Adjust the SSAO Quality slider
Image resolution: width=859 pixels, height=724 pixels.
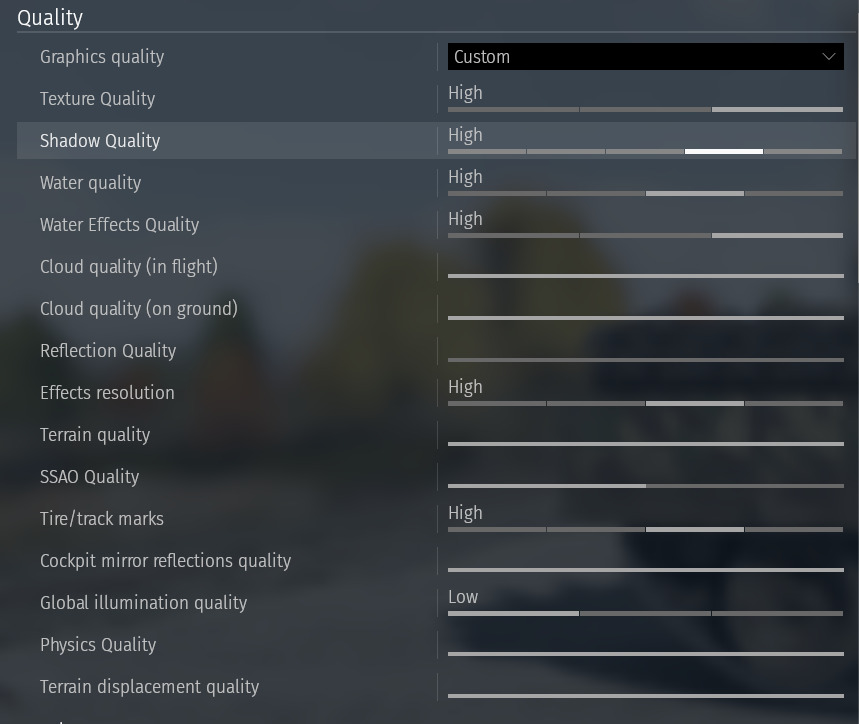click(x=645, y=485)
